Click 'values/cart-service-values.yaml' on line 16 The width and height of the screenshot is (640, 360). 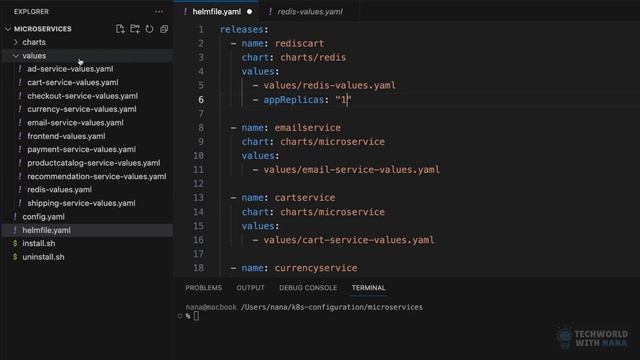click(x=349, y=240)
